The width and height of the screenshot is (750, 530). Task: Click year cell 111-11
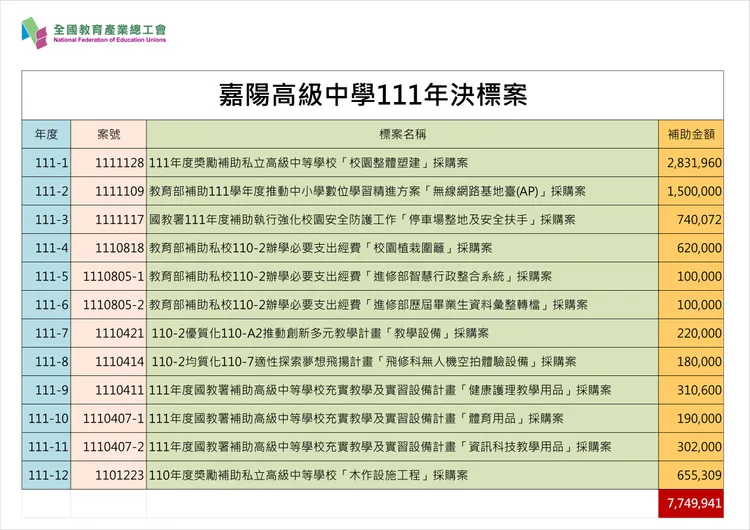[x=46, y=447]
